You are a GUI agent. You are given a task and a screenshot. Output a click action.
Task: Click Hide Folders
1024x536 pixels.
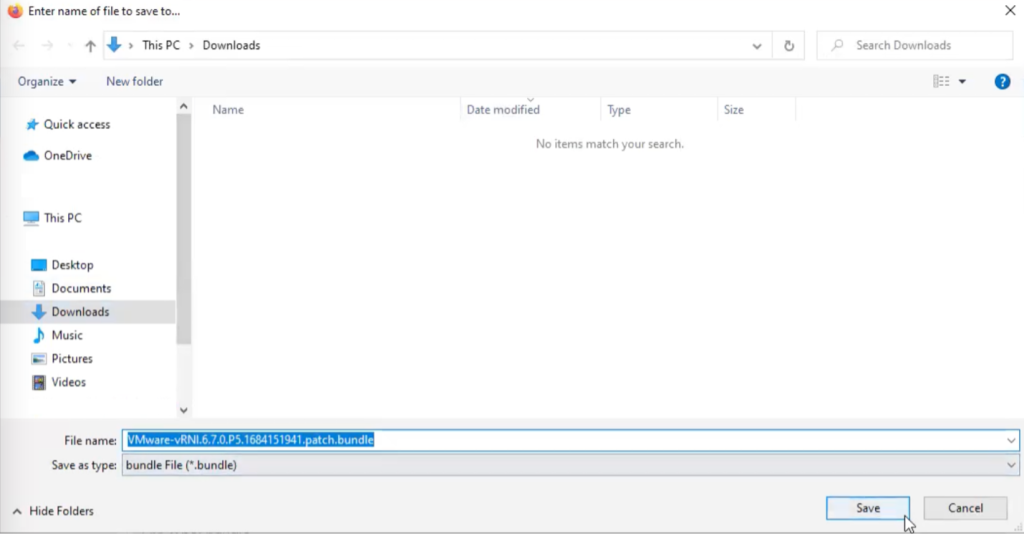point(54,511)
